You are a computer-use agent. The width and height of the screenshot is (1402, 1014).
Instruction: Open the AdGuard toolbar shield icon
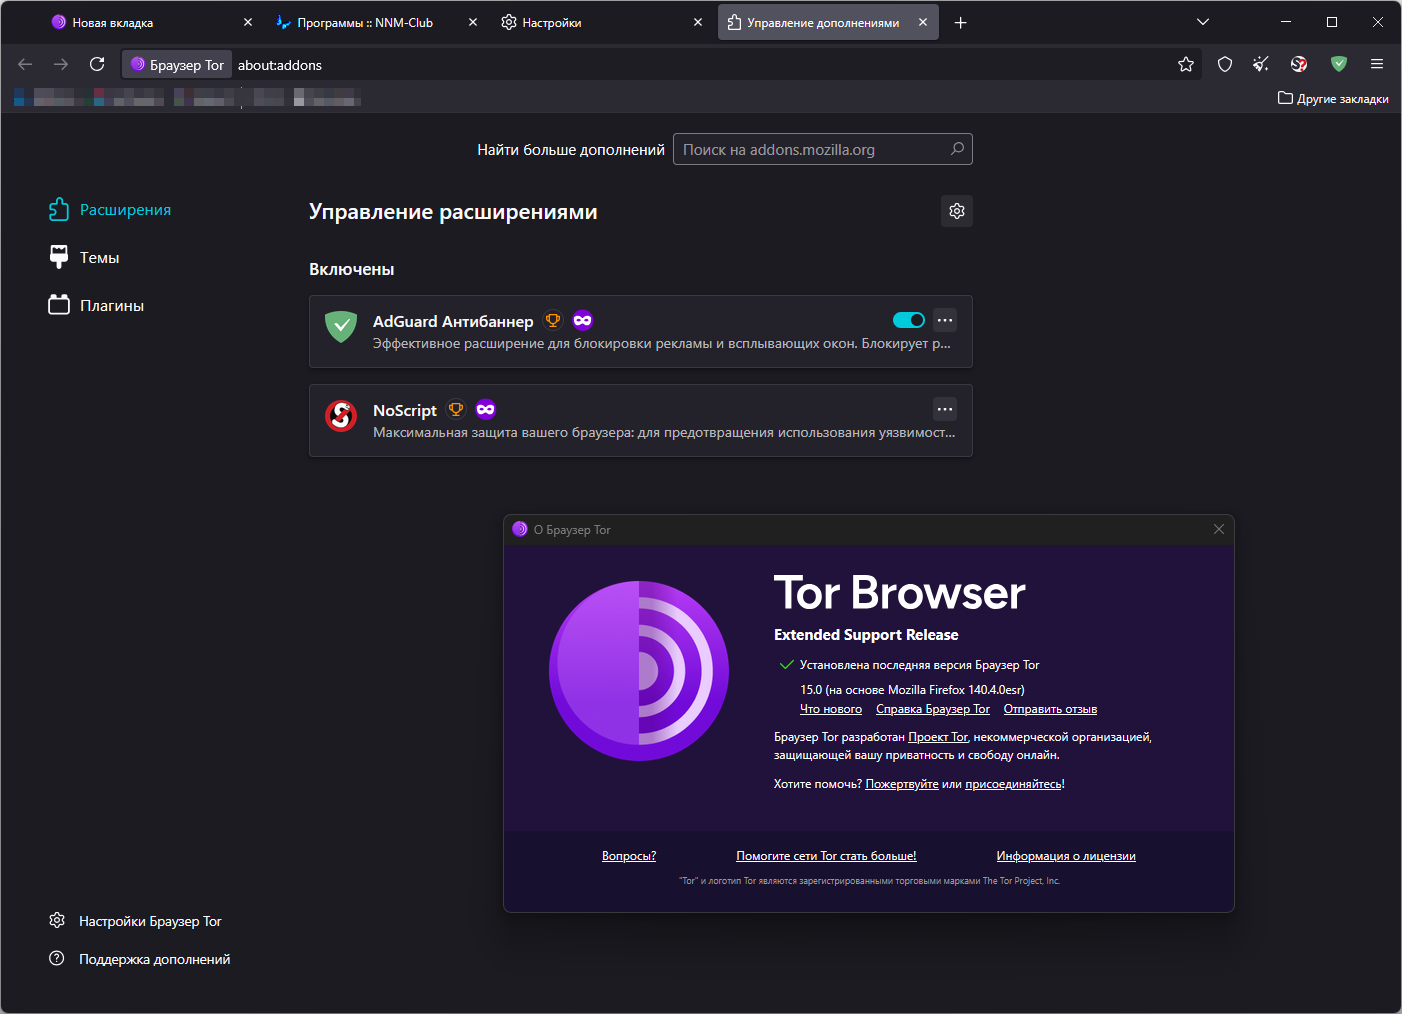(x=1339, y=64)
